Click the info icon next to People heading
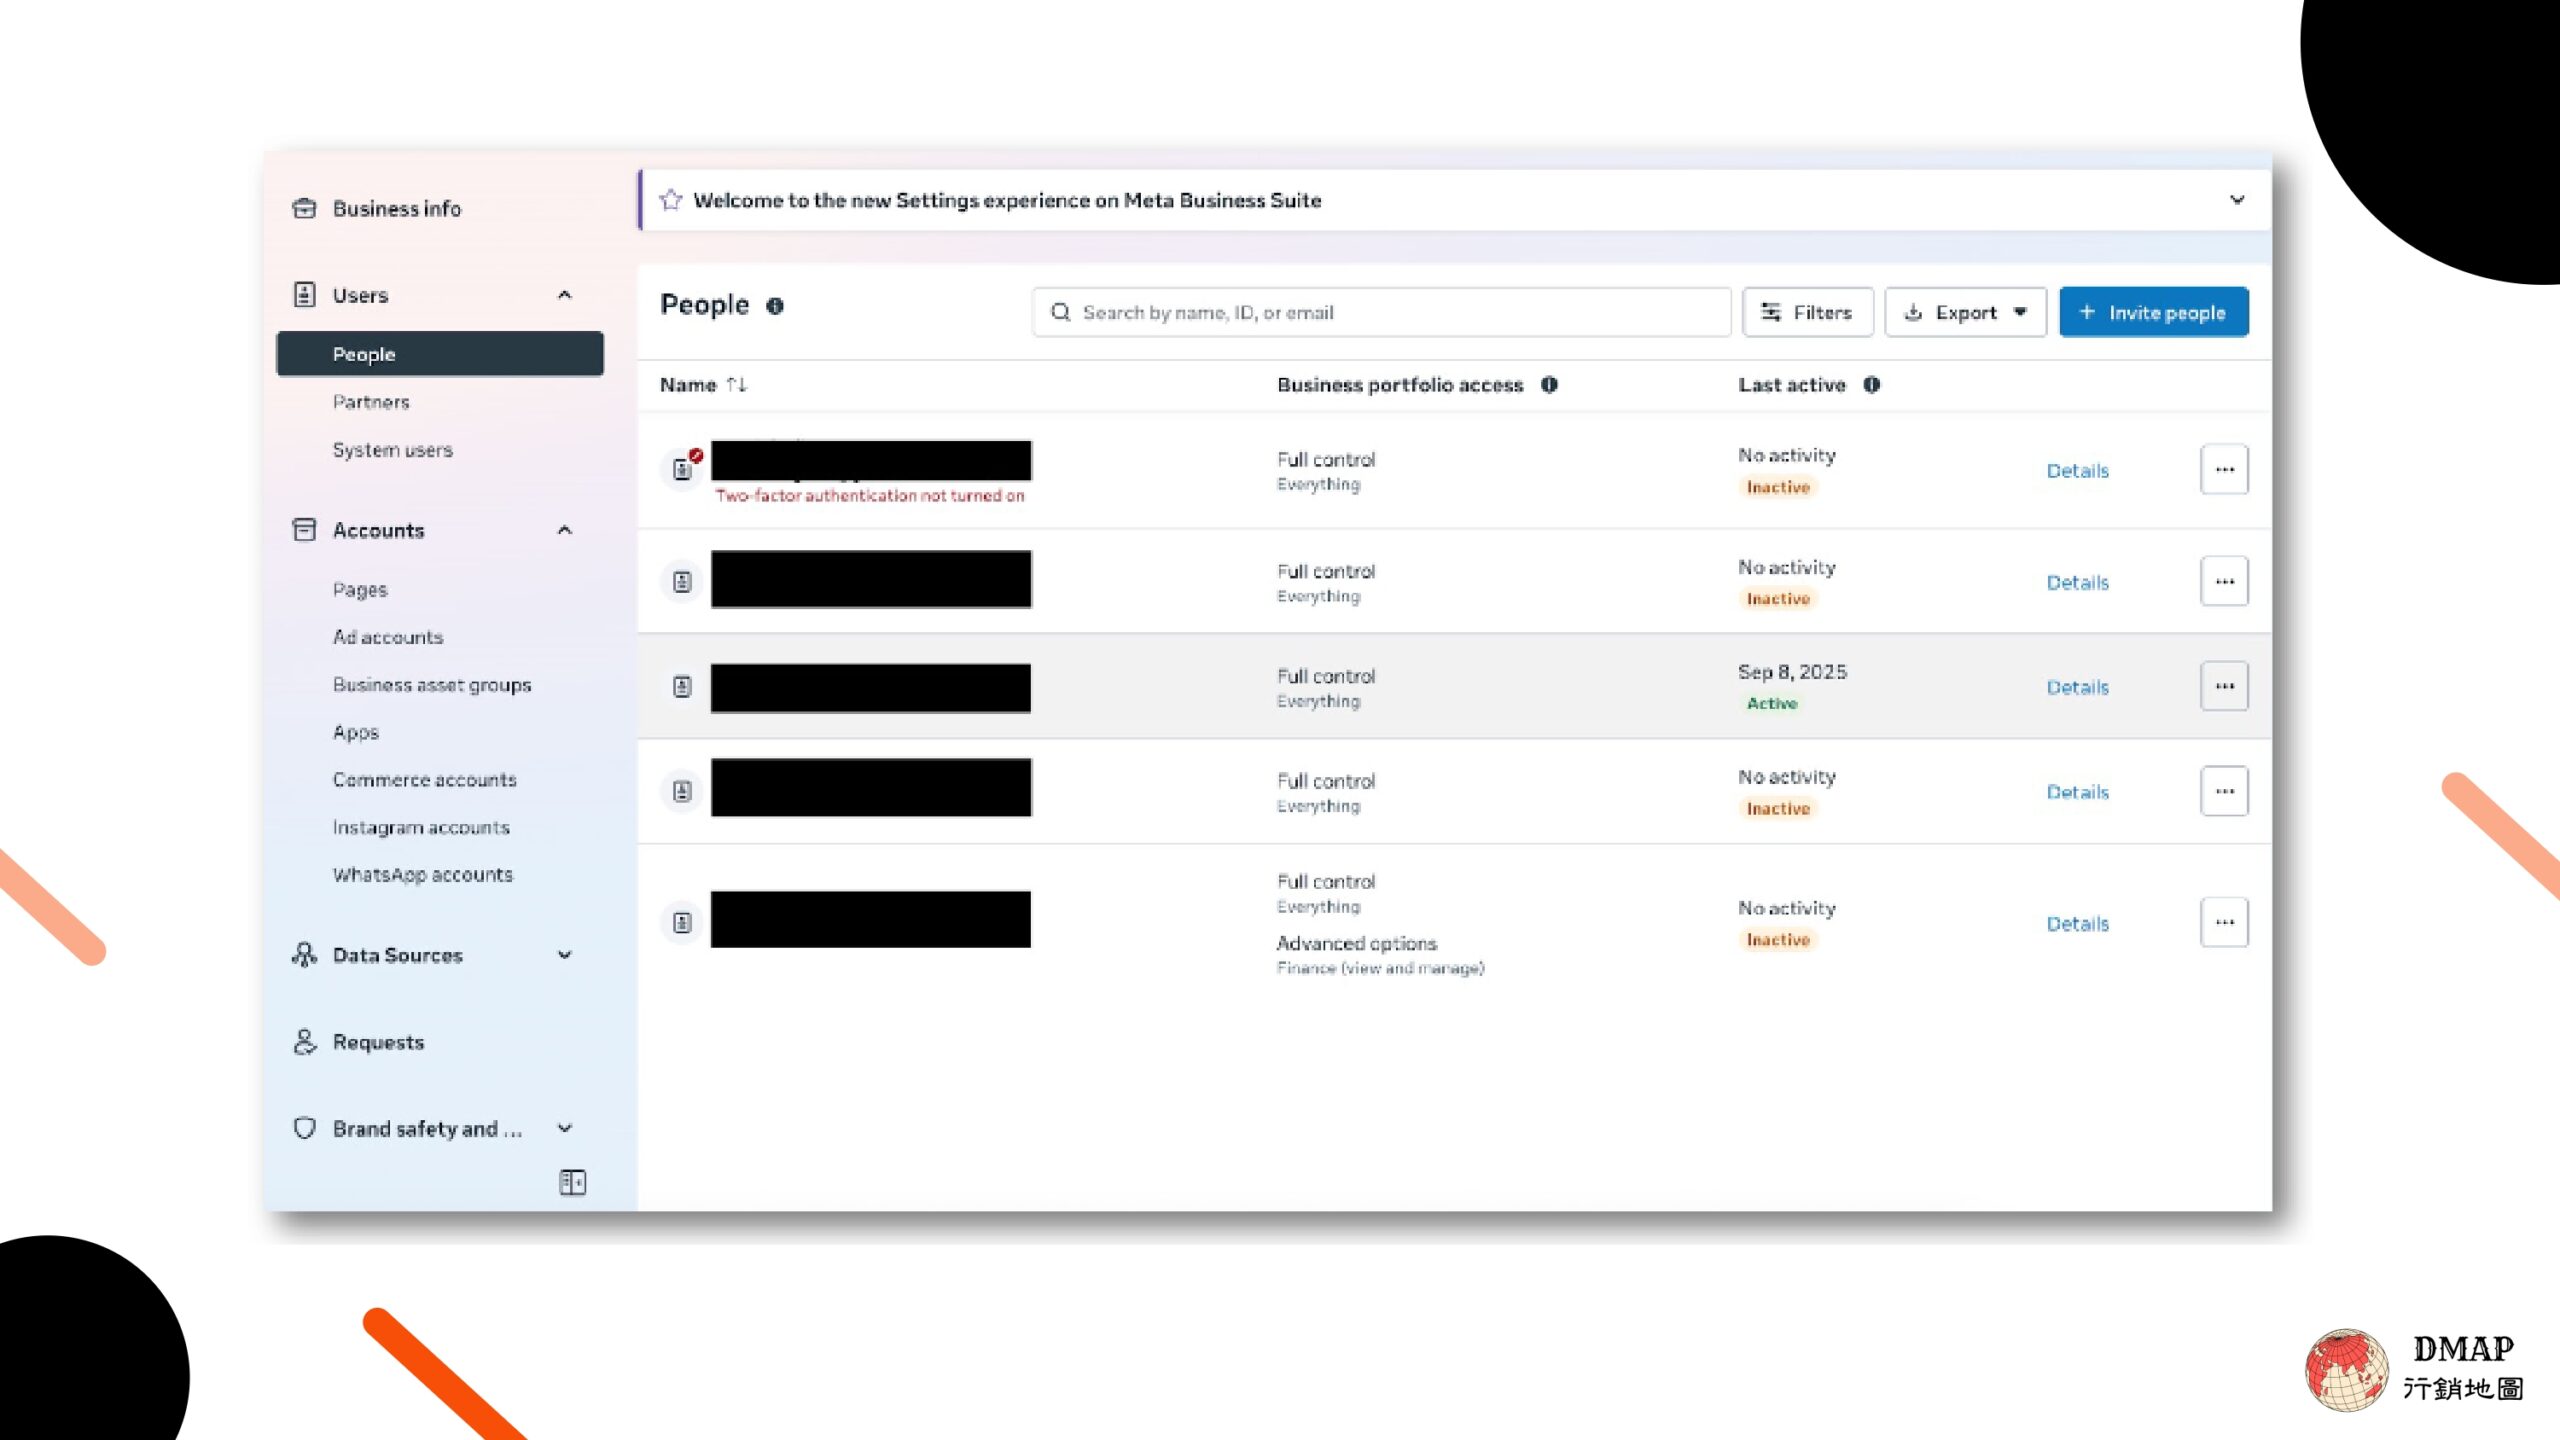 point(775,306)
